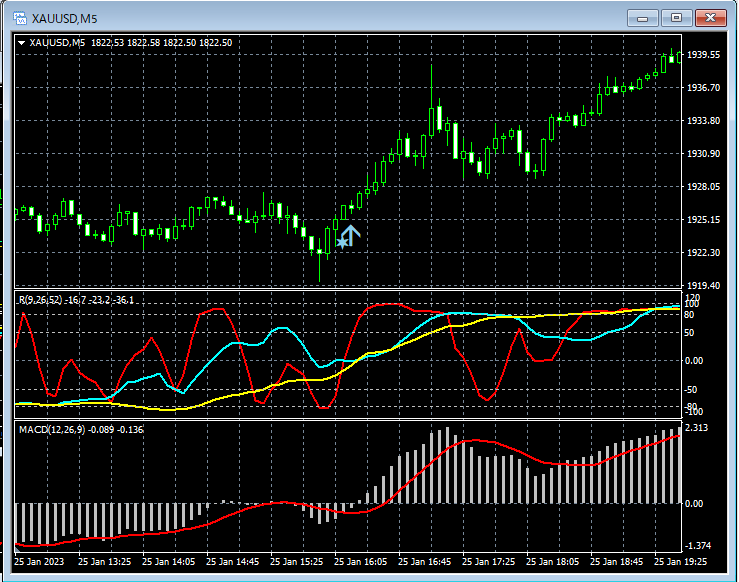Click the 25 Jan 2023 date label
The width and height of the screenshot is (739, 582).
click(40, 562)
